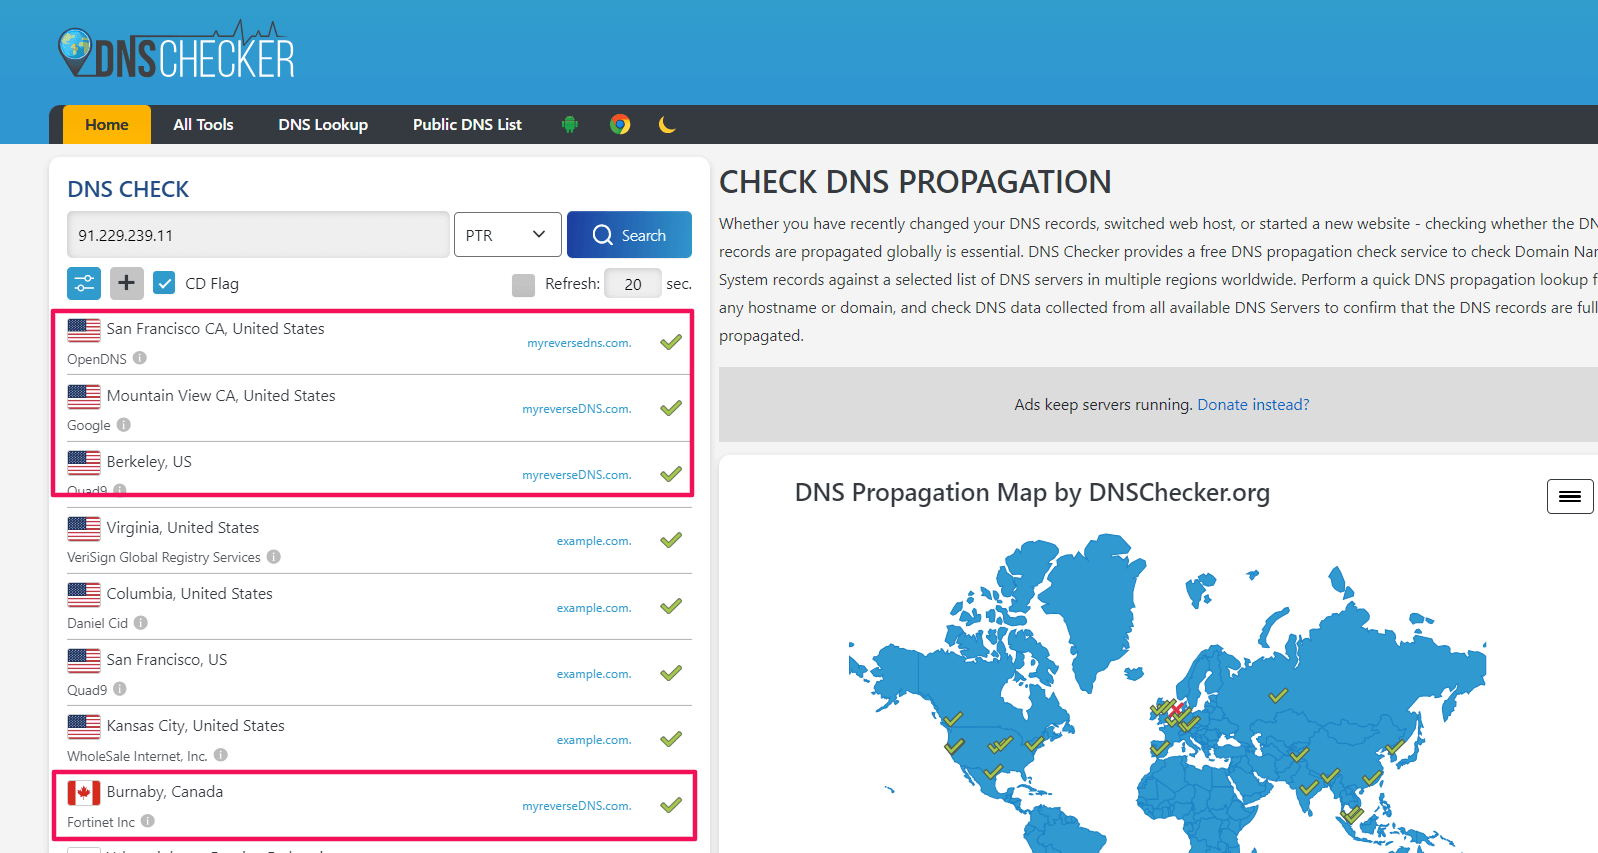1598x853 pixels.
Task: Click the info icon next to Fortinet Inc
Action: [x=148, y=821]
